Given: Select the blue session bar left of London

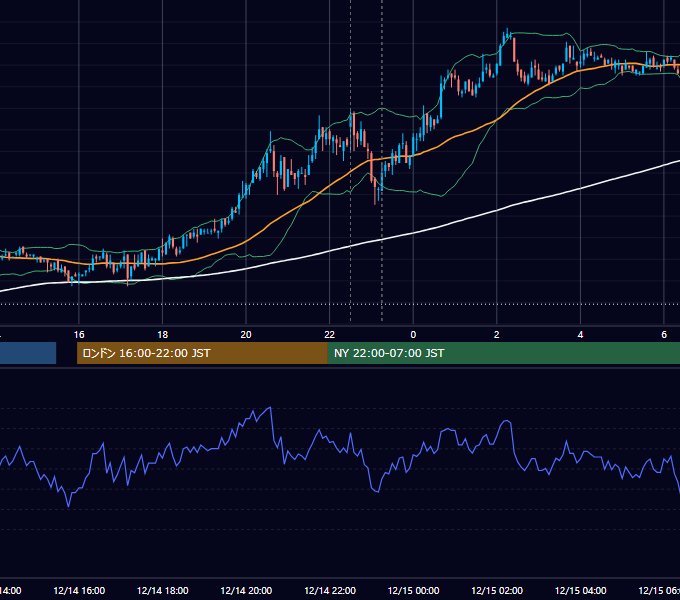Looking at the screenshot, I should click(28, 353).
